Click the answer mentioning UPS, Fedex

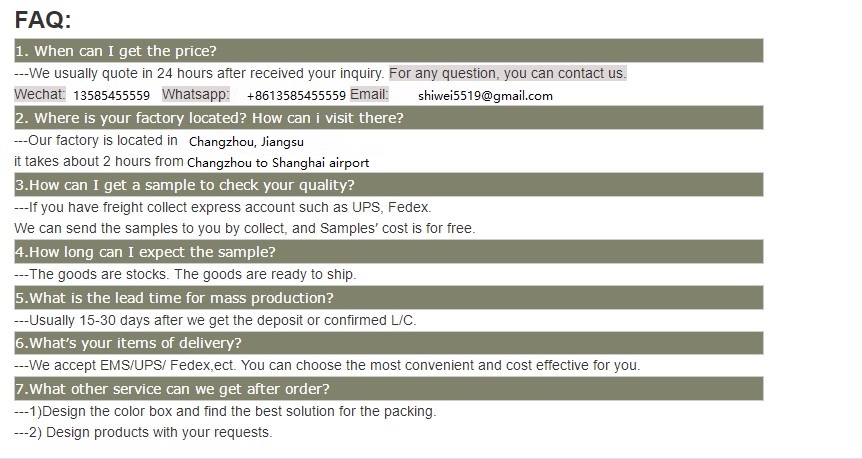(x=223, y=208)
